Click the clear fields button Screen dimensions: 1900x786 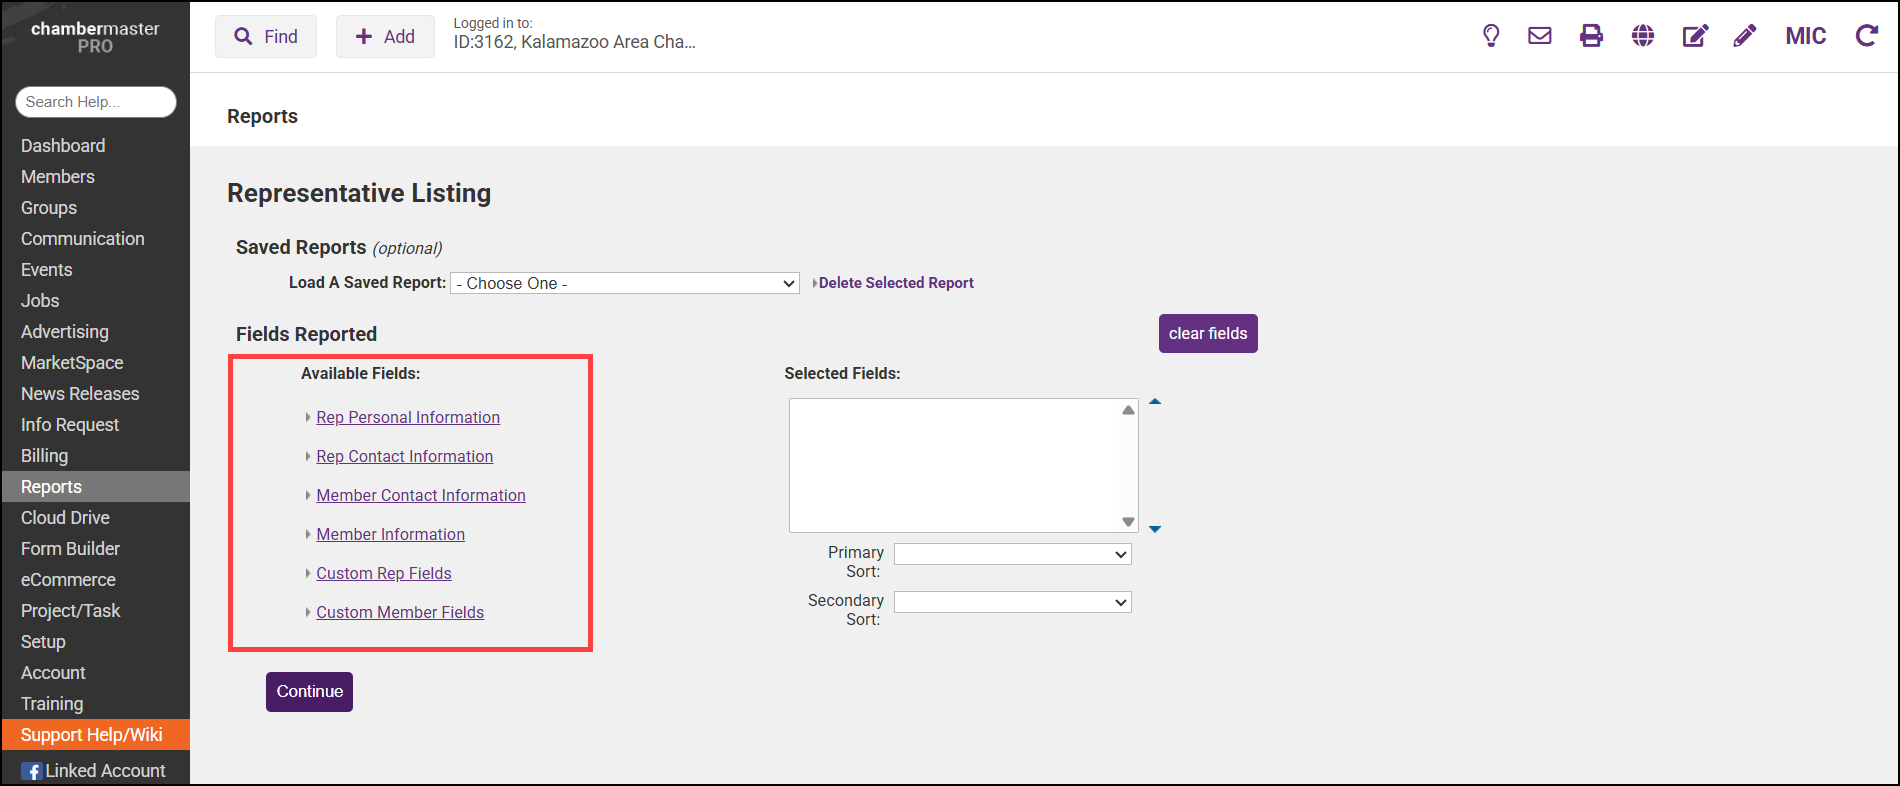coord(1208,334)
